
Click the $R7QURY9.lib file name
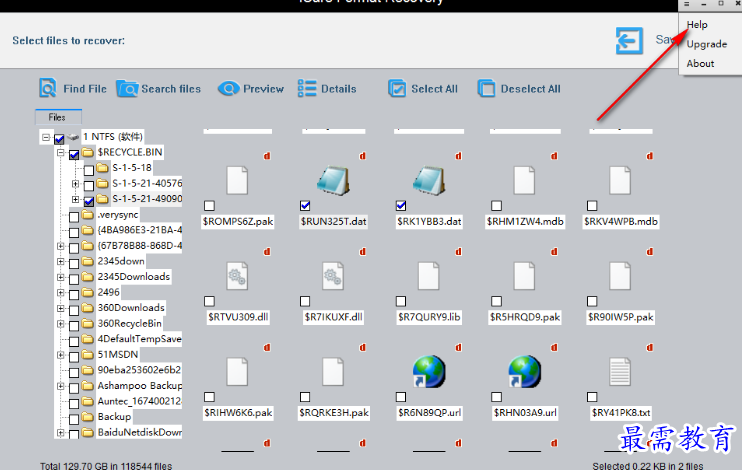[x=429, y=317]
